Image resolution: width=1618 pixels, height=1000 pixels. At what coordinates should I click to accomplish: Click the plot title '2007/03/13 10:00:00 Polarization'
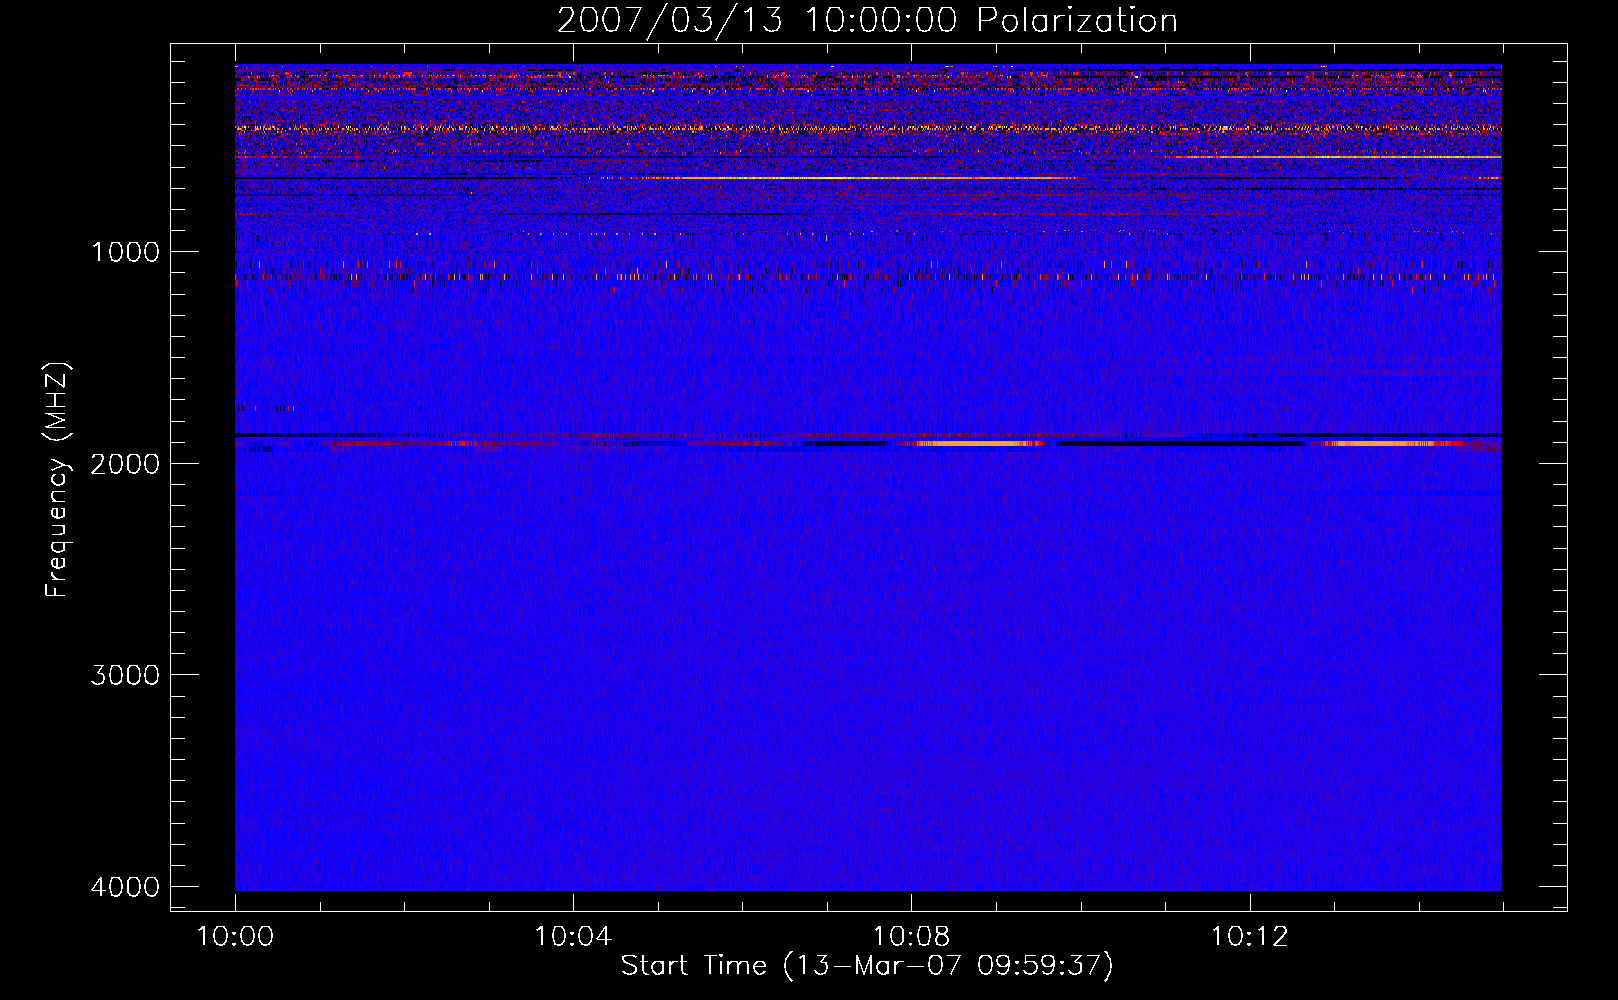[867, 20]
